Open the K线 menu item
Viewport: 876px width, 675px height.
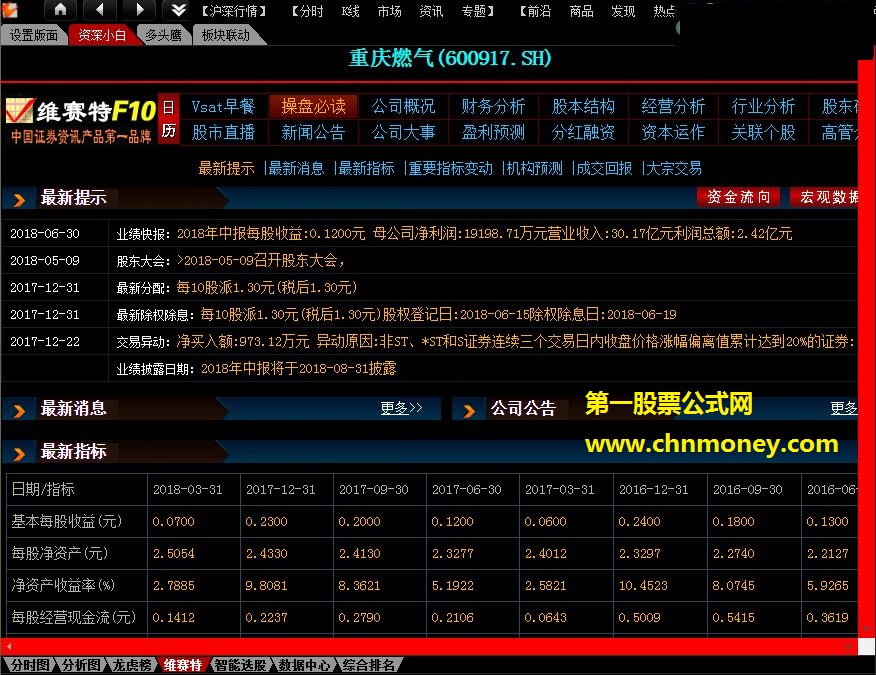coord(350,11)
